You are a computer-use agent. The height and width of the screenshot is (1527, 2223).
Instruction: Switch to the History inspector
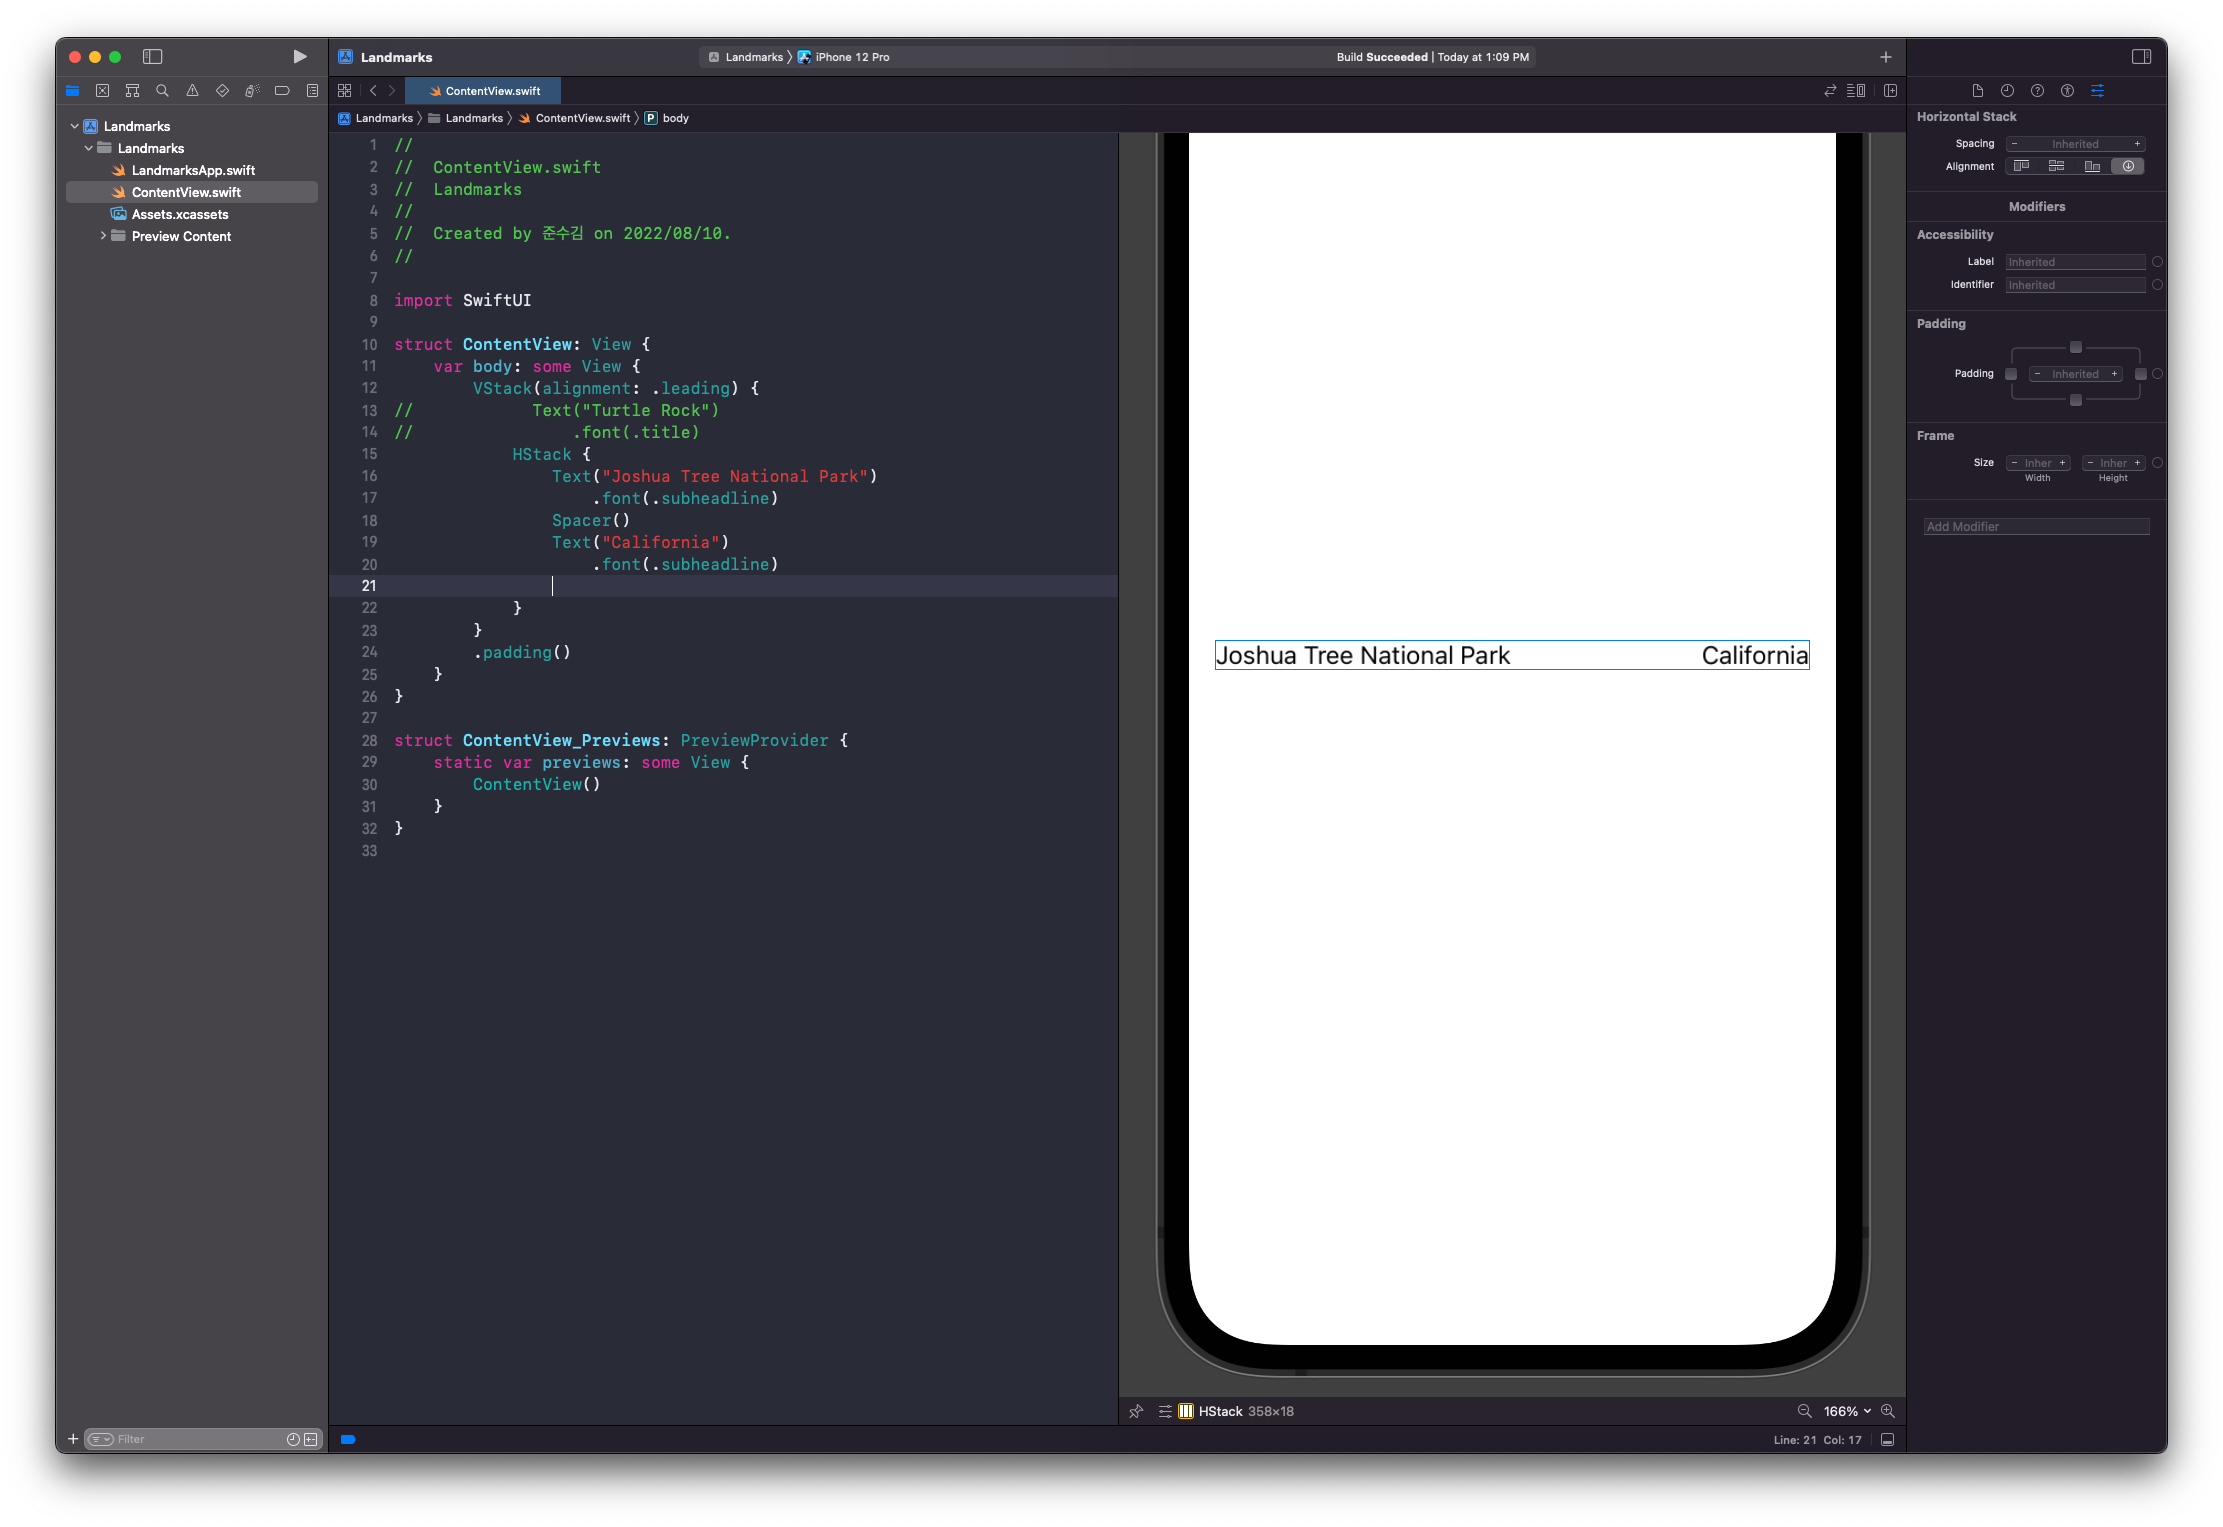2007,91
